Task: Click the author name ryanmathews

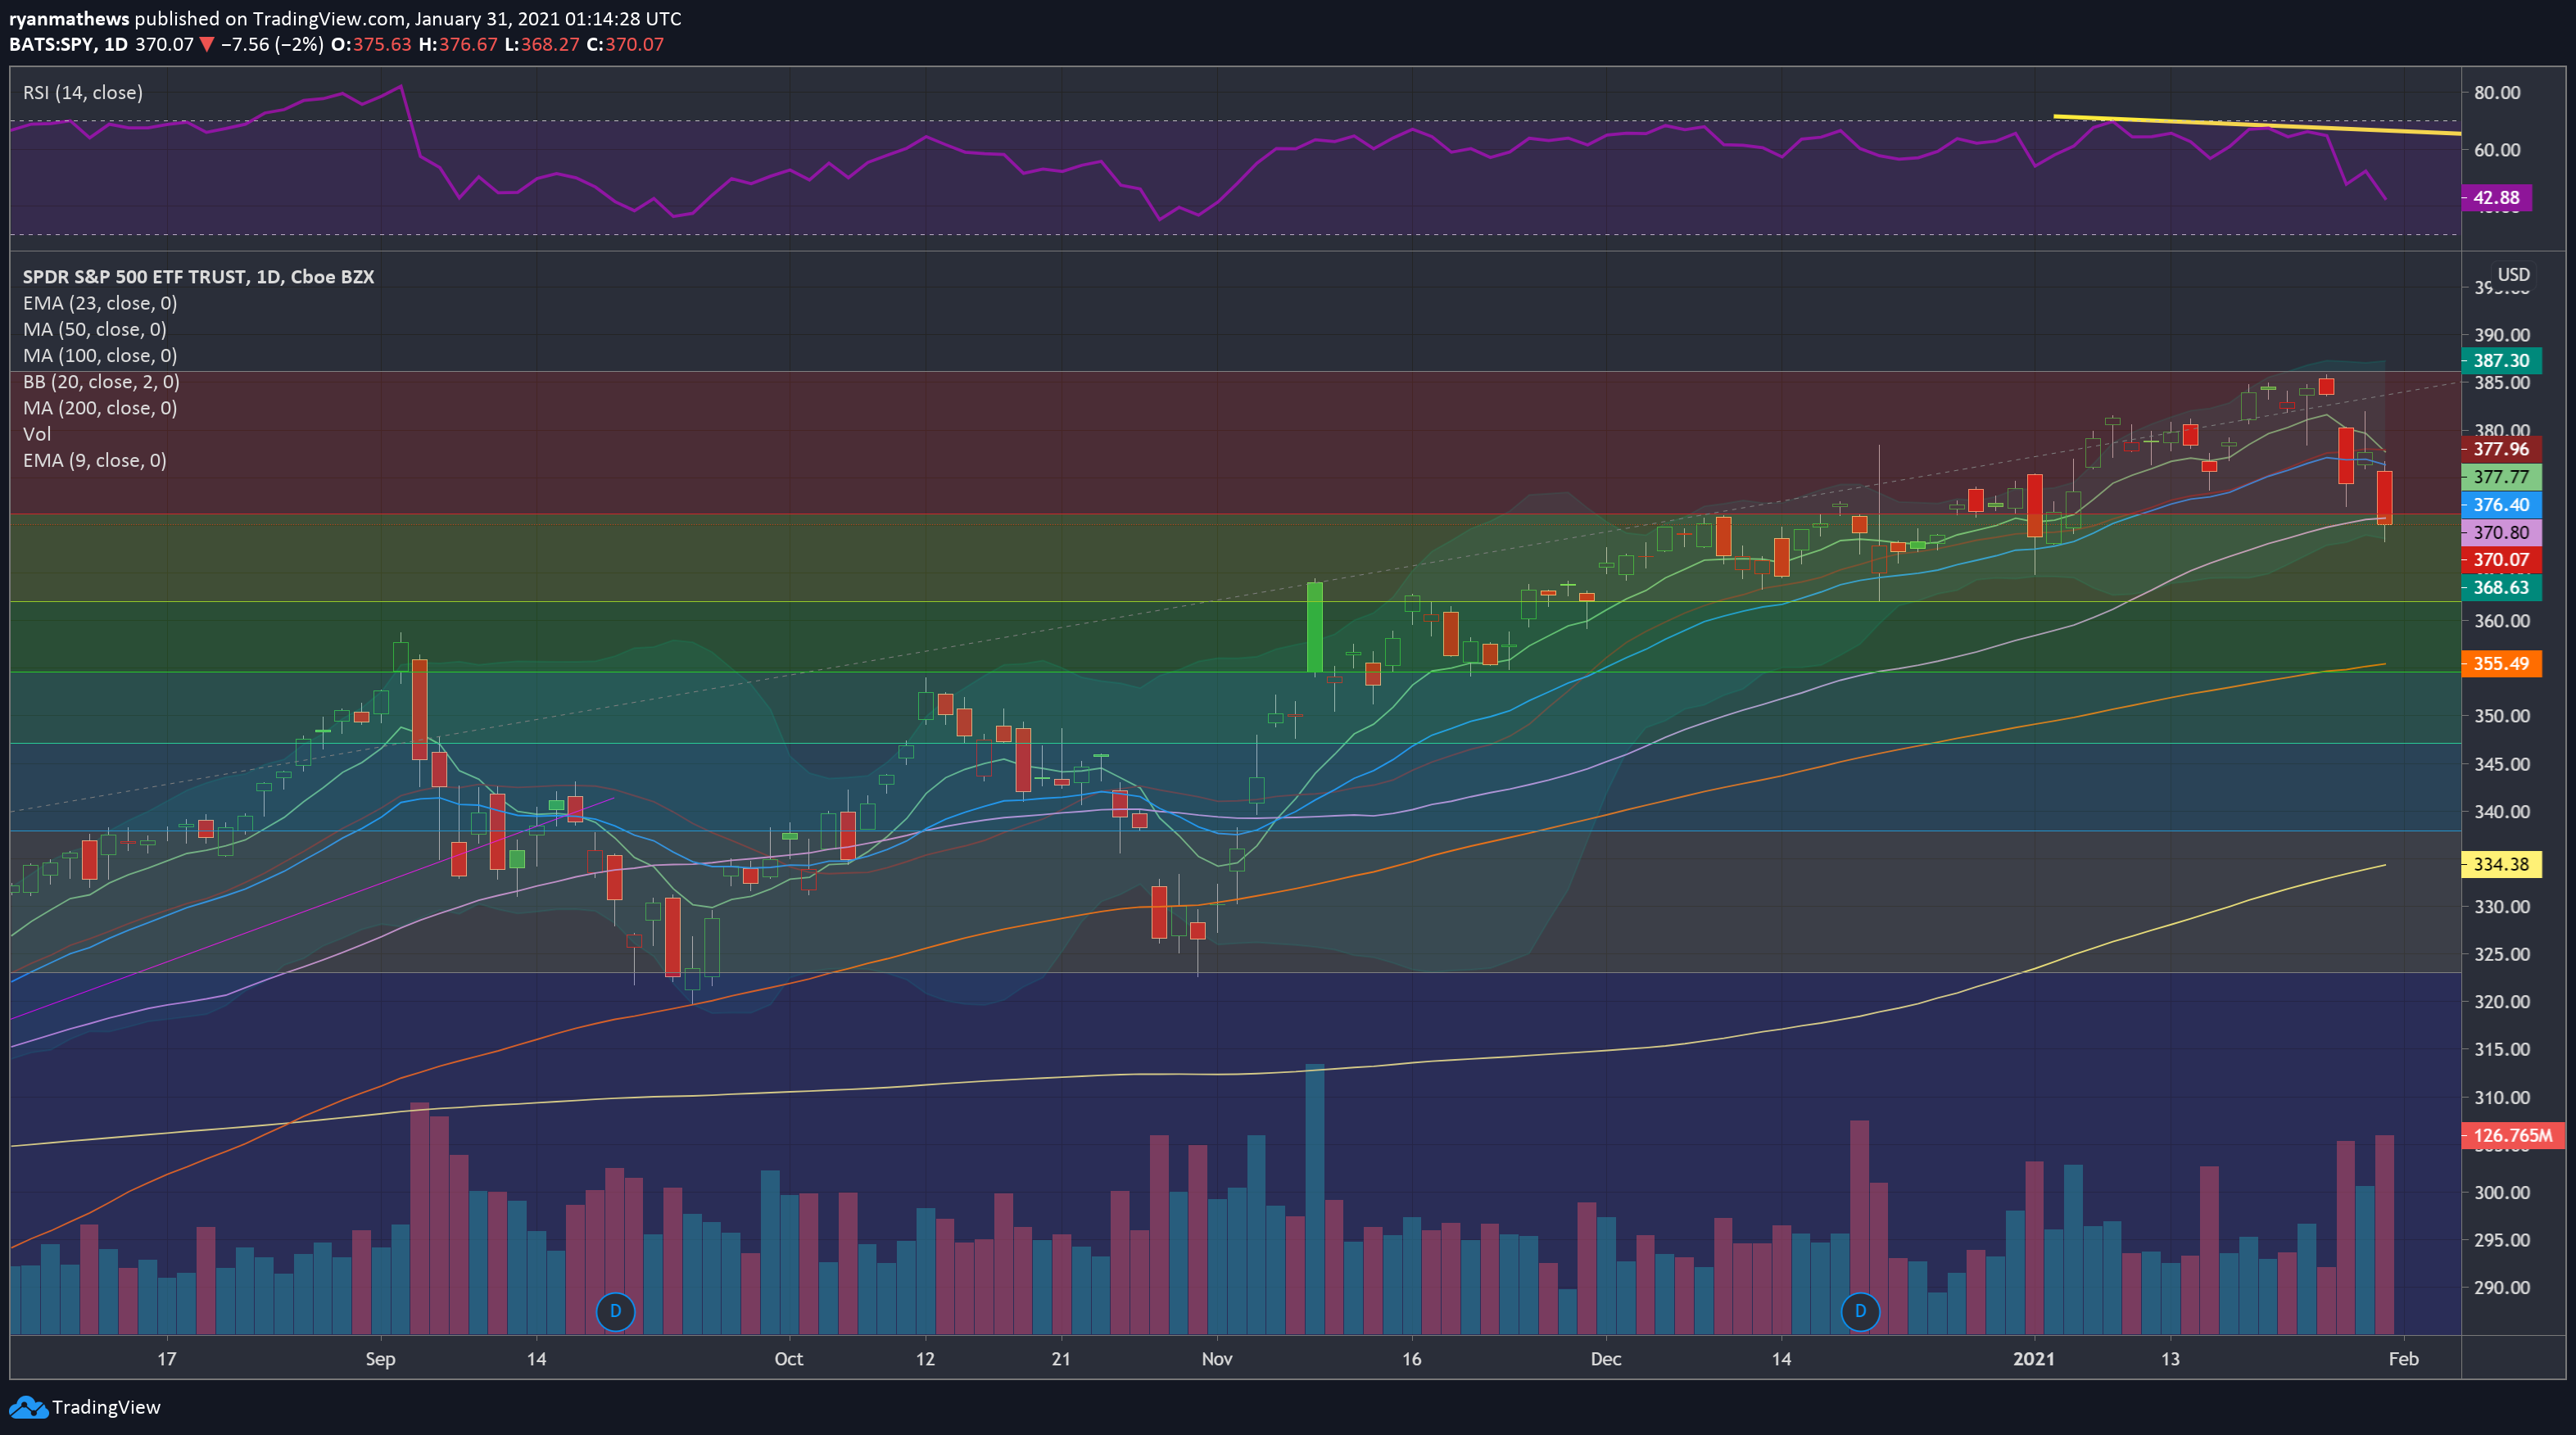Action: point(69,18)
